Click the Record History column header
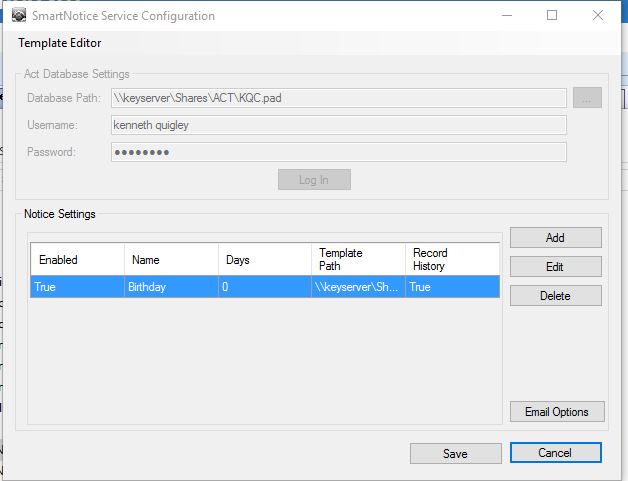The width and height of the screenshot is (628, 481). click(453, 260)
